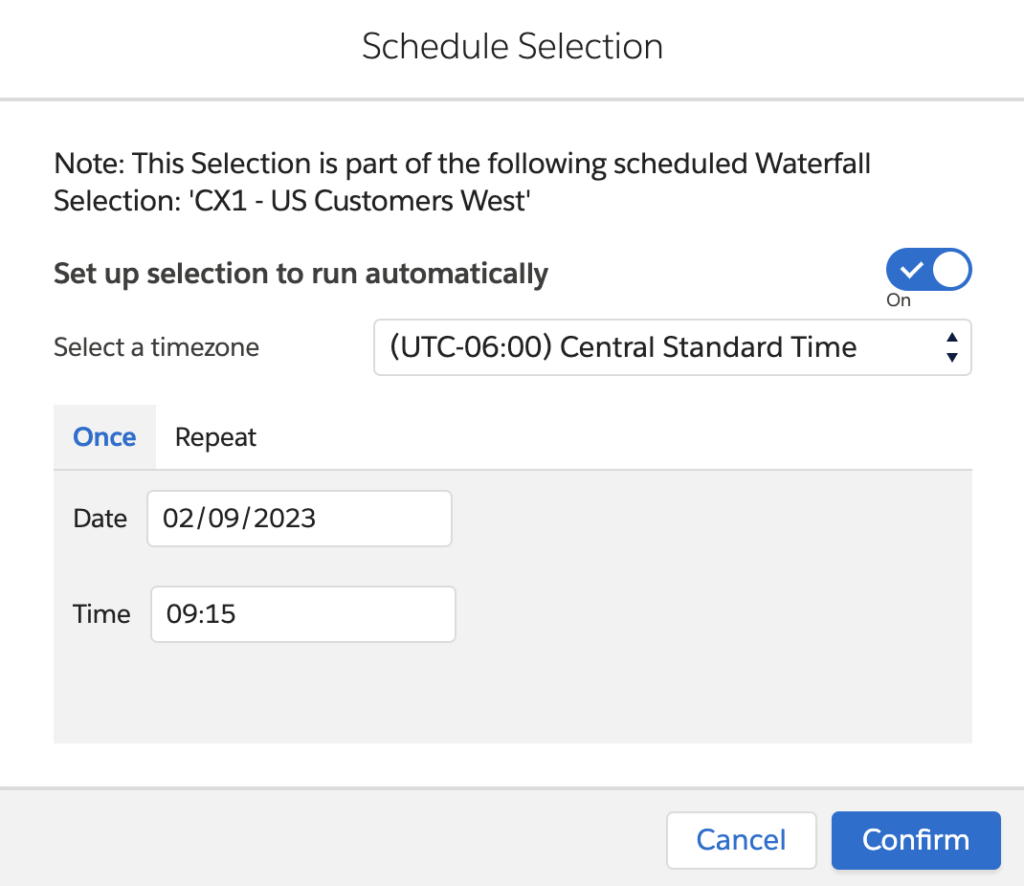The image size is (1024, 886).
Task: Click the "Date" field label
Action: click(100, 518)
